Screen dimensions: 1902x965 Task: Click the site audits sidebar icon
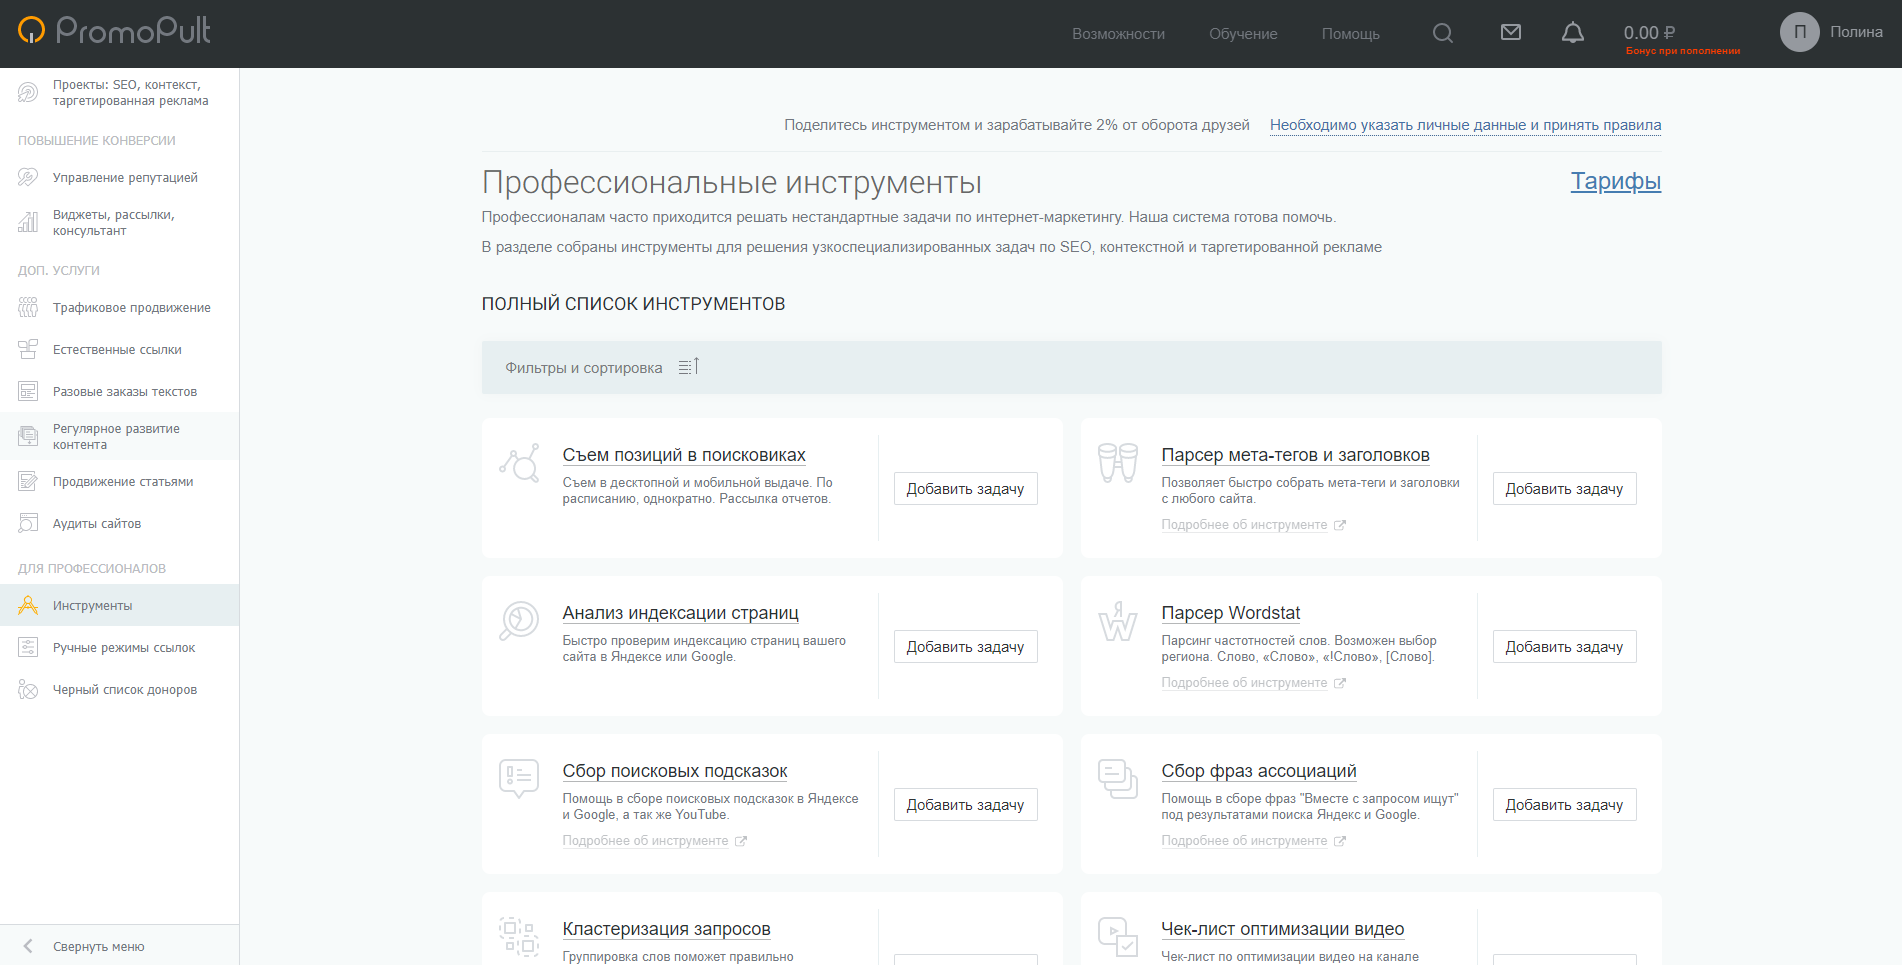click(28, 524)
